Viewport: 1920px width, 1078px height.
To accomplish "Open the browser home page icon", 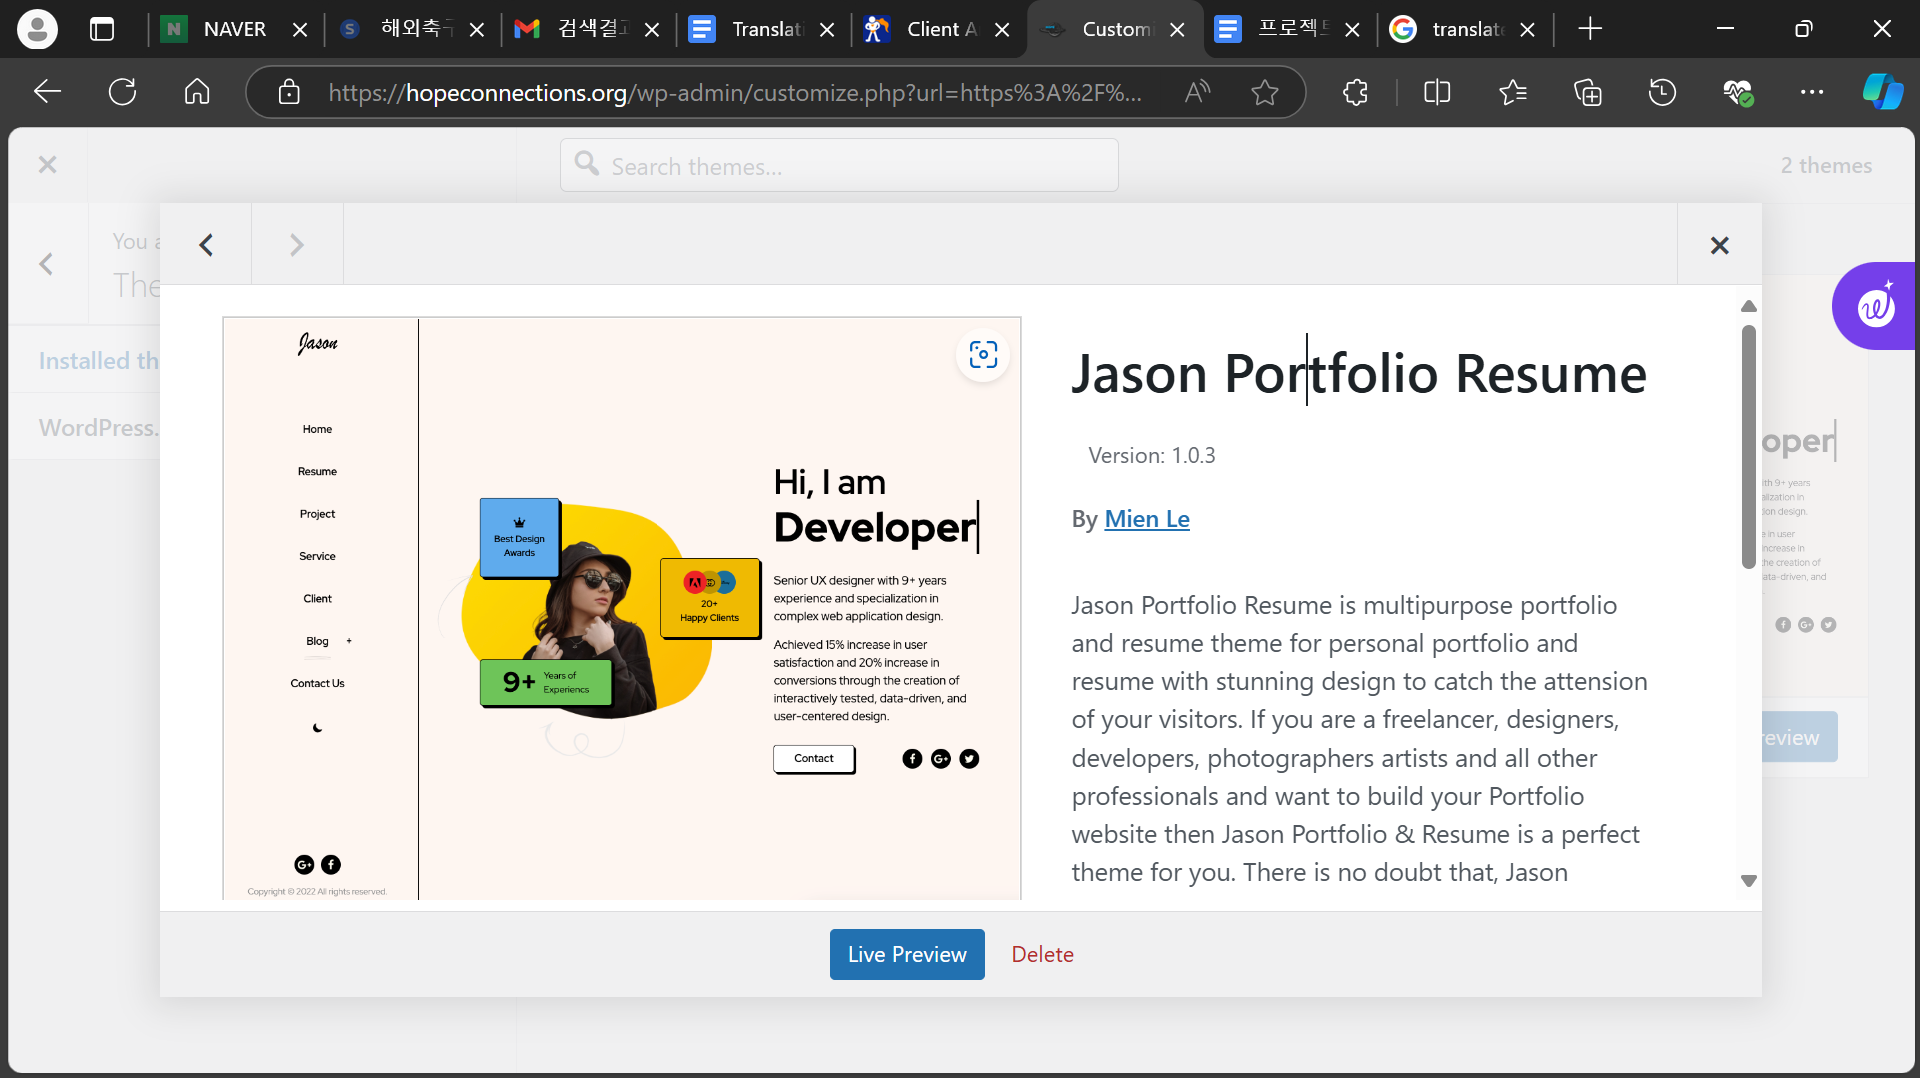I will [x=197, y=92].
